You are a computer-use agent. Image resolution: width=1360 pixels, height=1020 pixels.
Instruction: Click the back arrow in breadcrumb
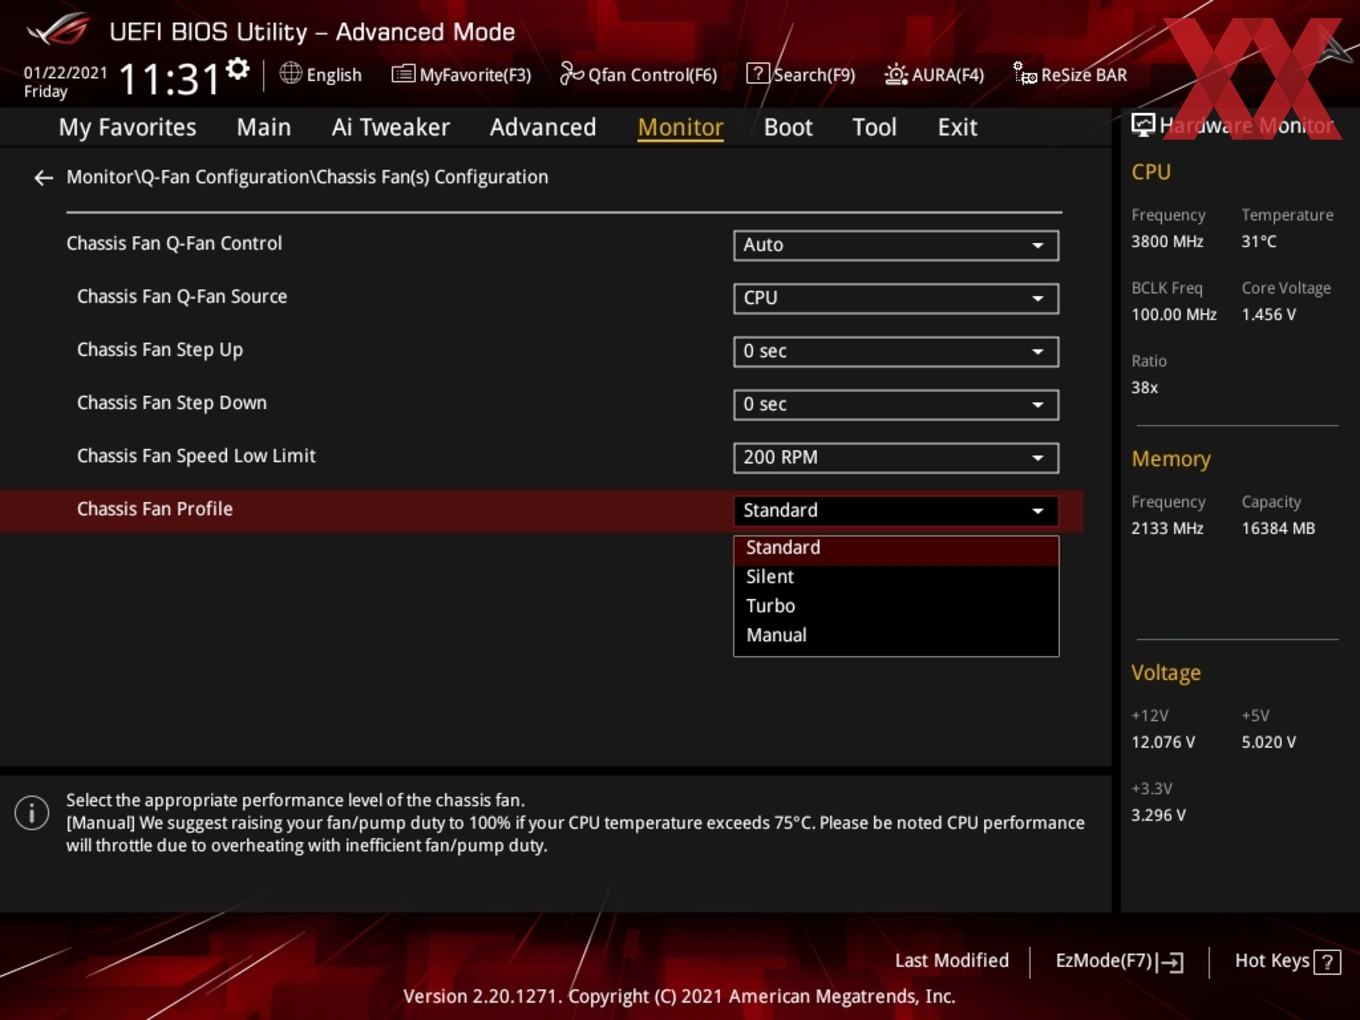click(x=43, y=178)
